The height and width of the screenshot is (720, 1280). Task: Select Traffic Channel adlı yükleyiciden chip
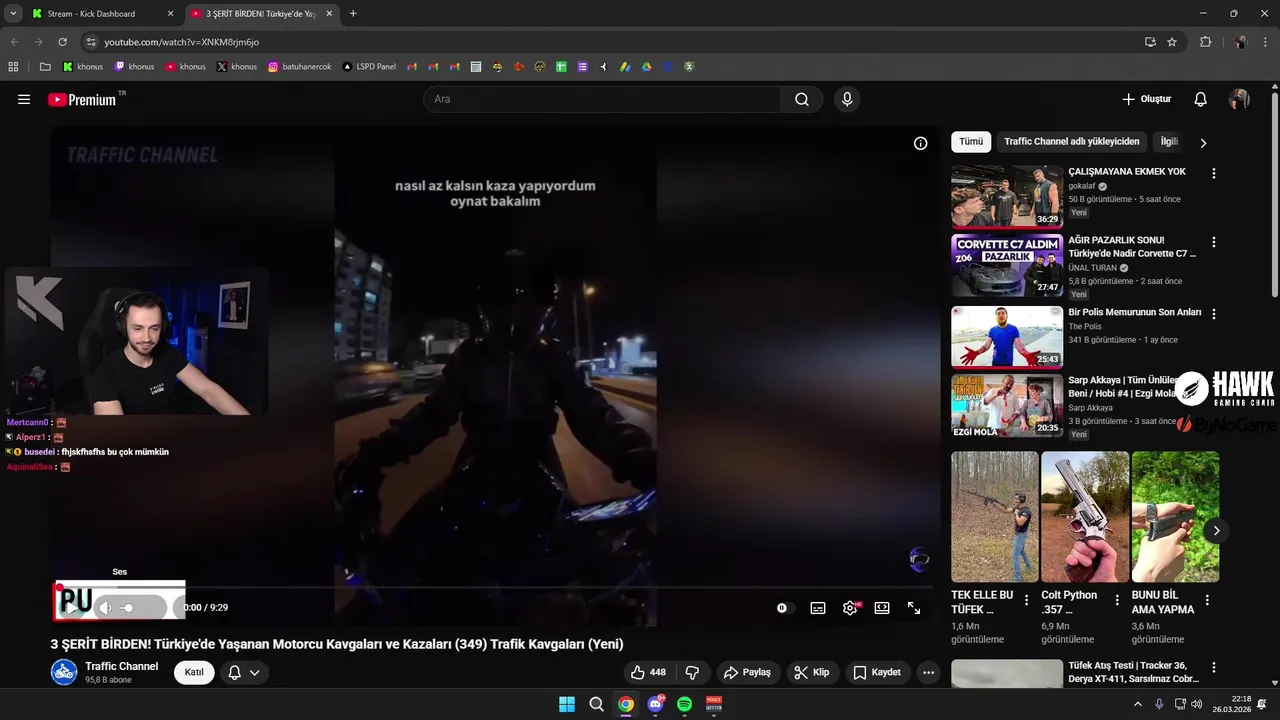1072,142
